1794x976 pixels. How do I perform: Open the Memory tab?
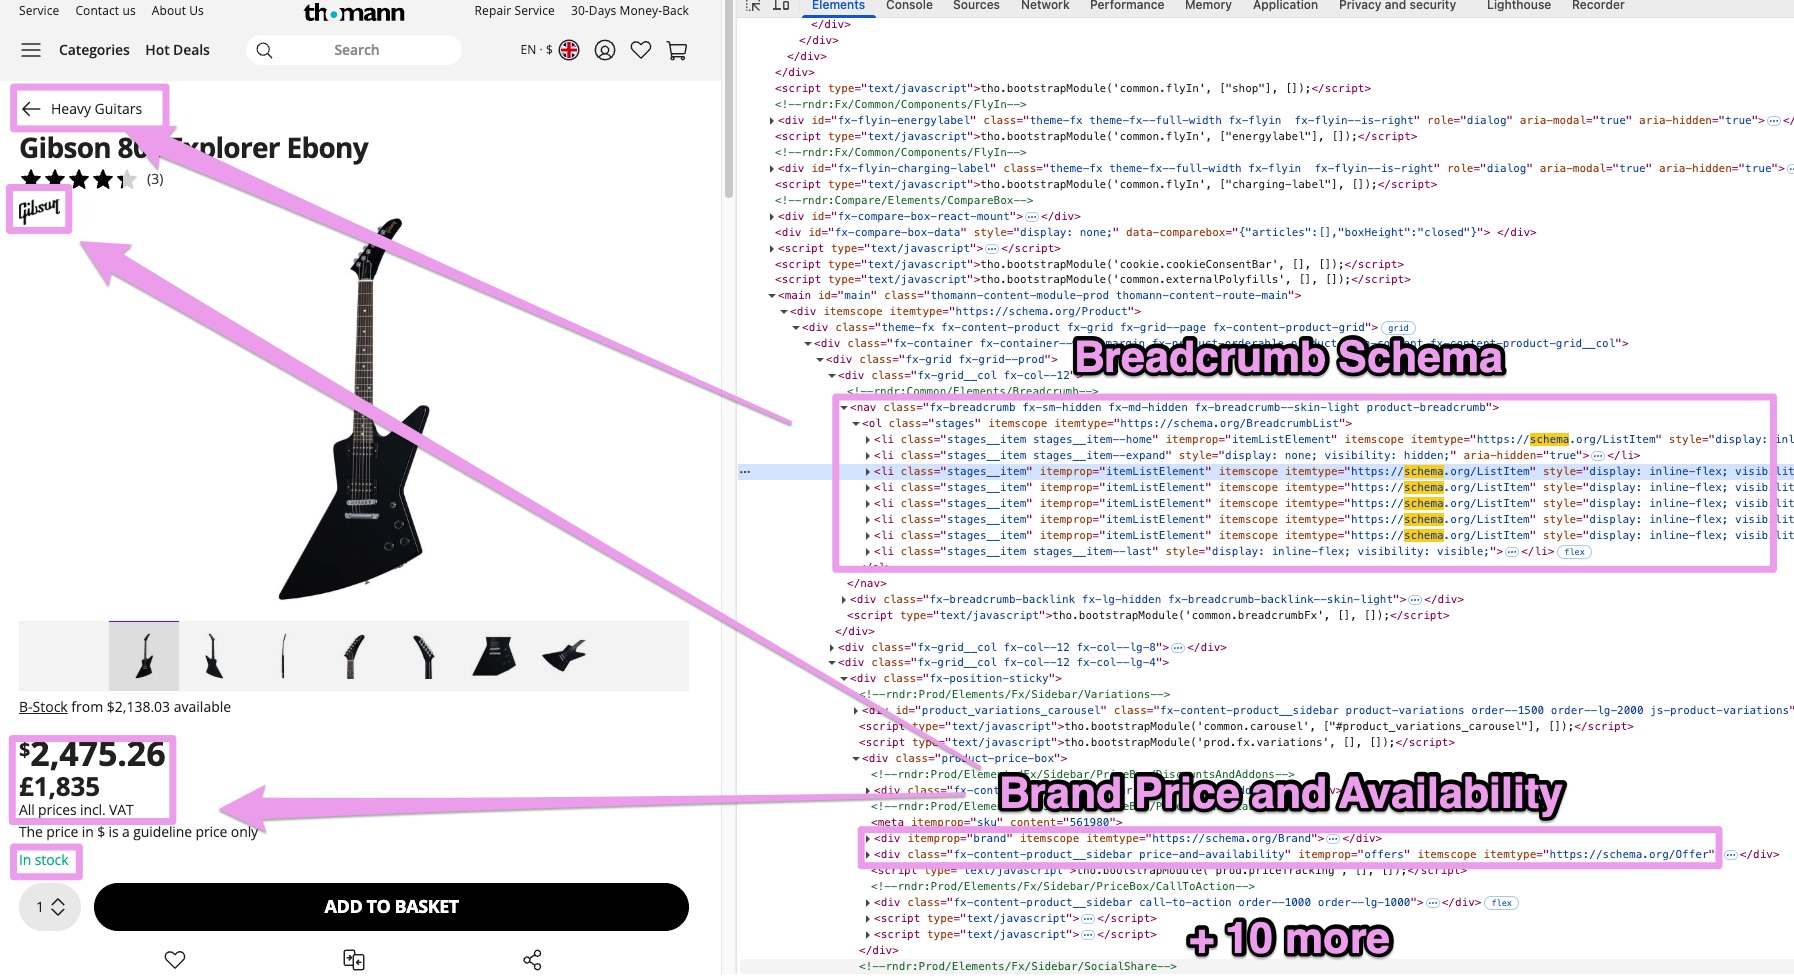click(1208, 6)
